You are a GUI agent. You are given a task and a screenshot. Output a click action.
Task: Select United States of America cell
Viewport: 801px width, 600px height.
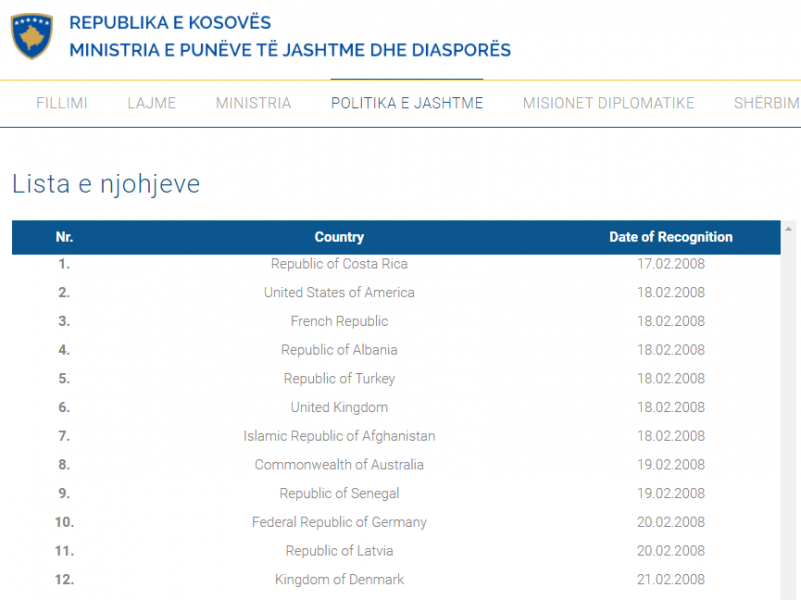(x=339, y=293)
